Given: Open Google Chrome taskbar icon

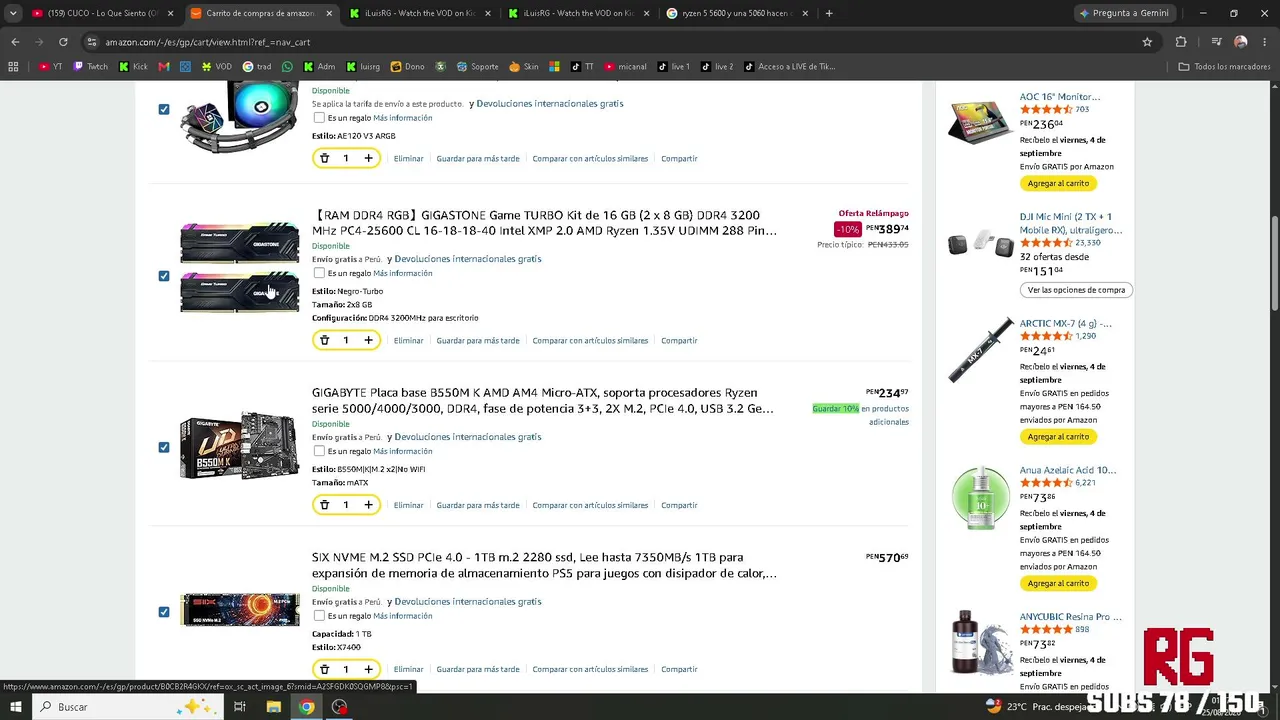Looking at the screenshot, I should (x=307, y=707).
